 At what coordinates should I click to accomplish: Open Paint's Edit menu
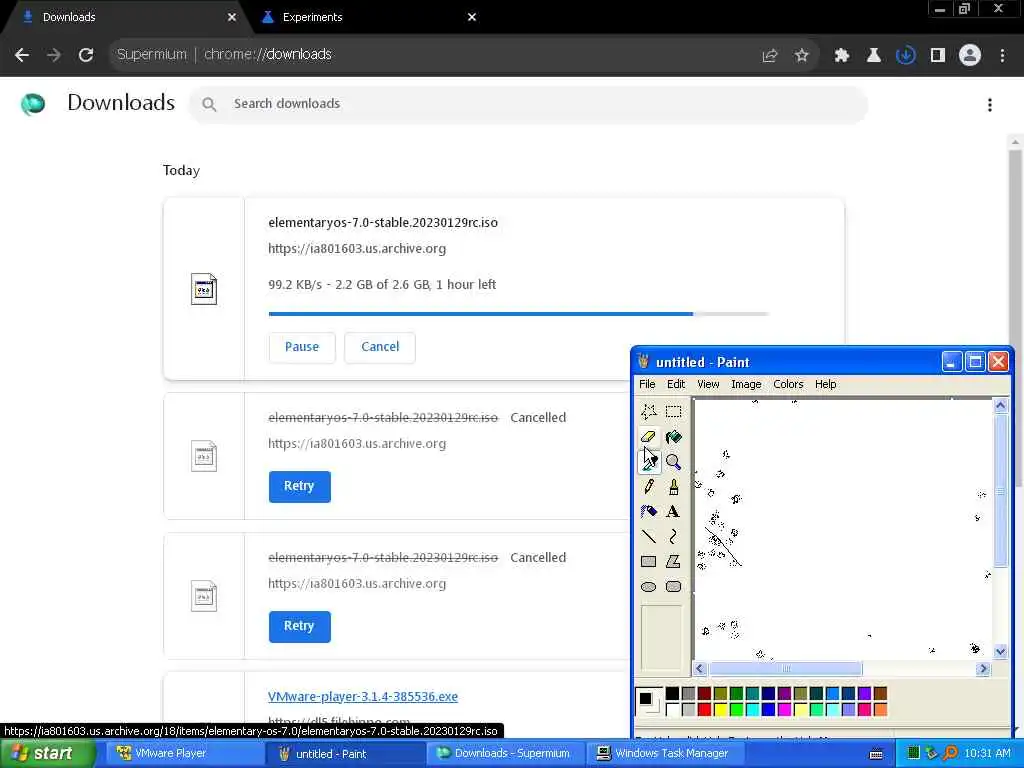coord(676,384)
